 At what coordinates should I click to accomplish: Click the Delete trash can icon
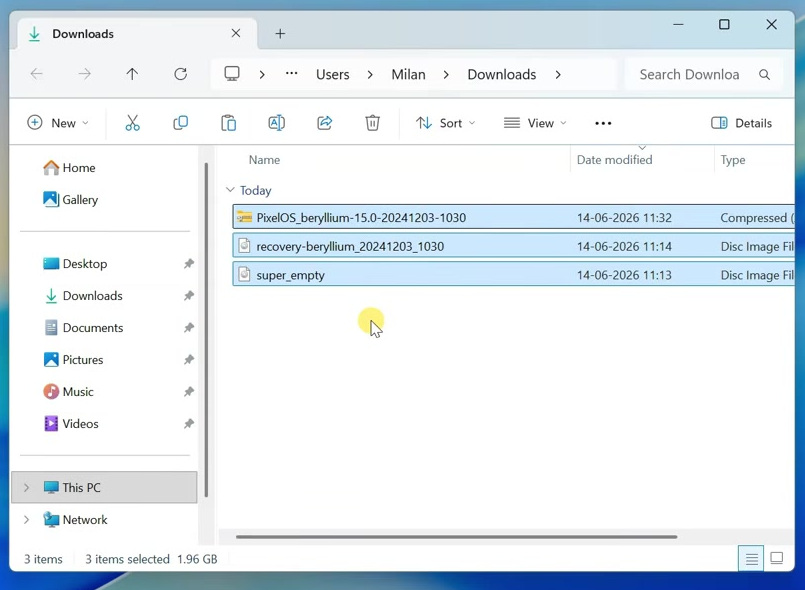point(373,123)
